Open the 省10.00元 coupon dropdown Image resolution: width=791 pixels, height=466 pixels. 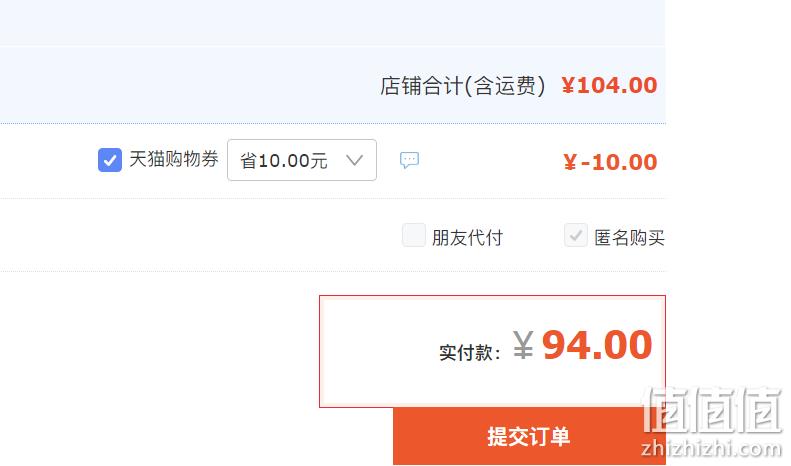tap(302, 160)
